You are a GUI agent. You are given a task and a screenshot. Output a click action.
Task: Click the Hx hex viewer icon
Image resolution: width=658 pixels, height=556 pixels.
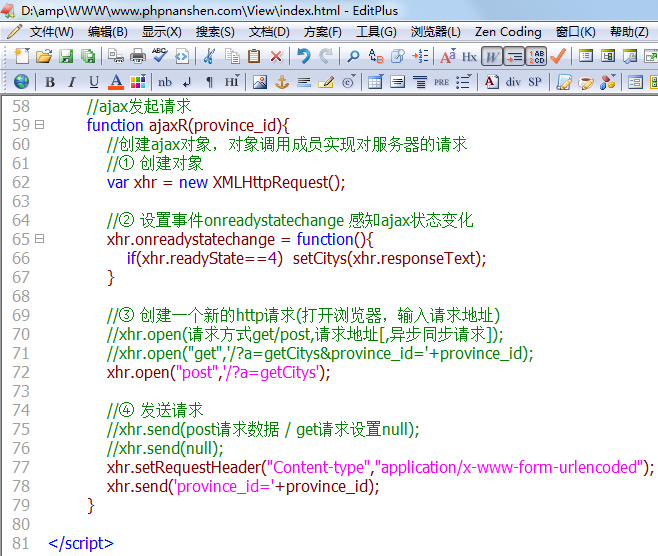pyautogui.click(x=469, y=57)
